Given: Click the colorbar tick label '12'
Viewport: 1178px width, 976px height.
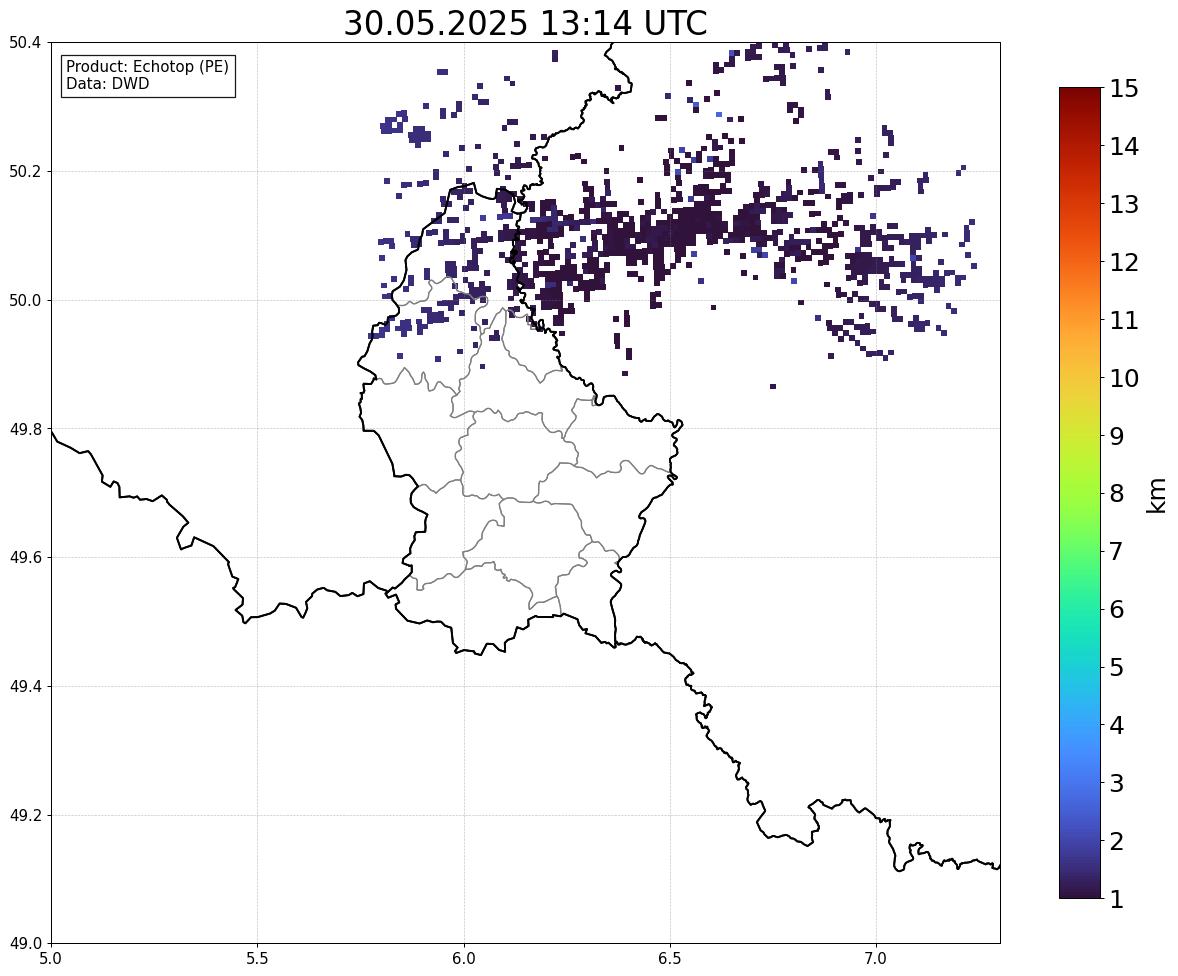Looking at the screenshot, I should (1124, 262).
